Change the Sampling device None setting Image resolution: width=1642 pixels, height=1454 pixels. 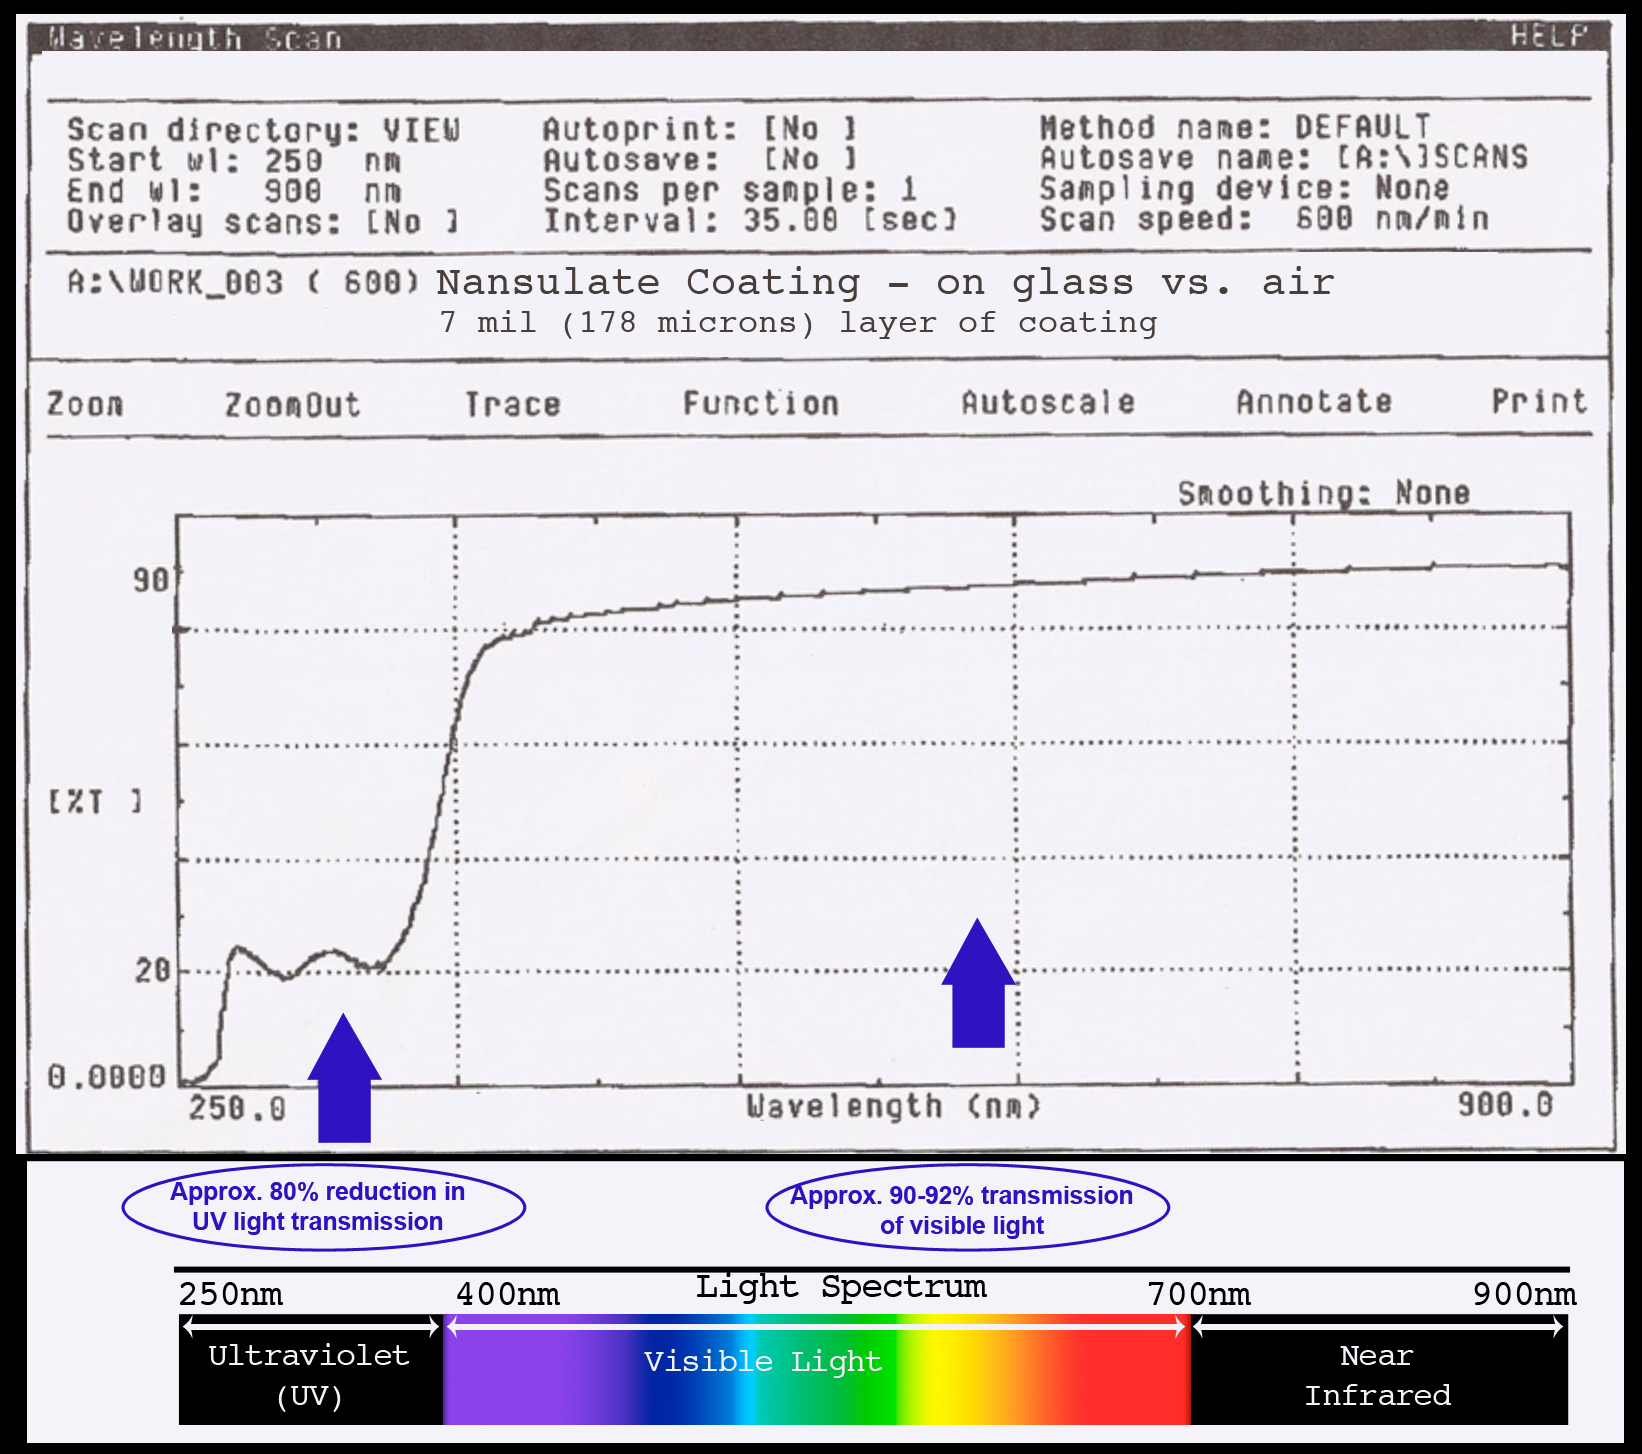coord(1244,187)
